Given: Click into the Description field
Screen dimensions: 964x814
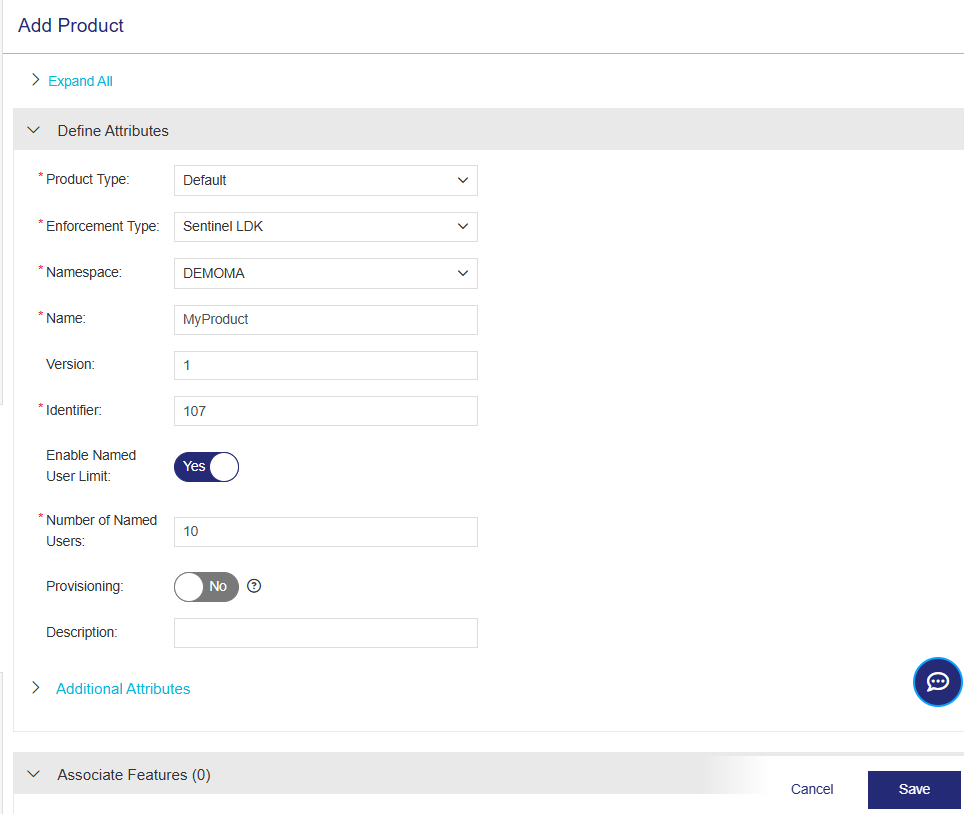Looking at the screenshot, I should tap(325, 633).
